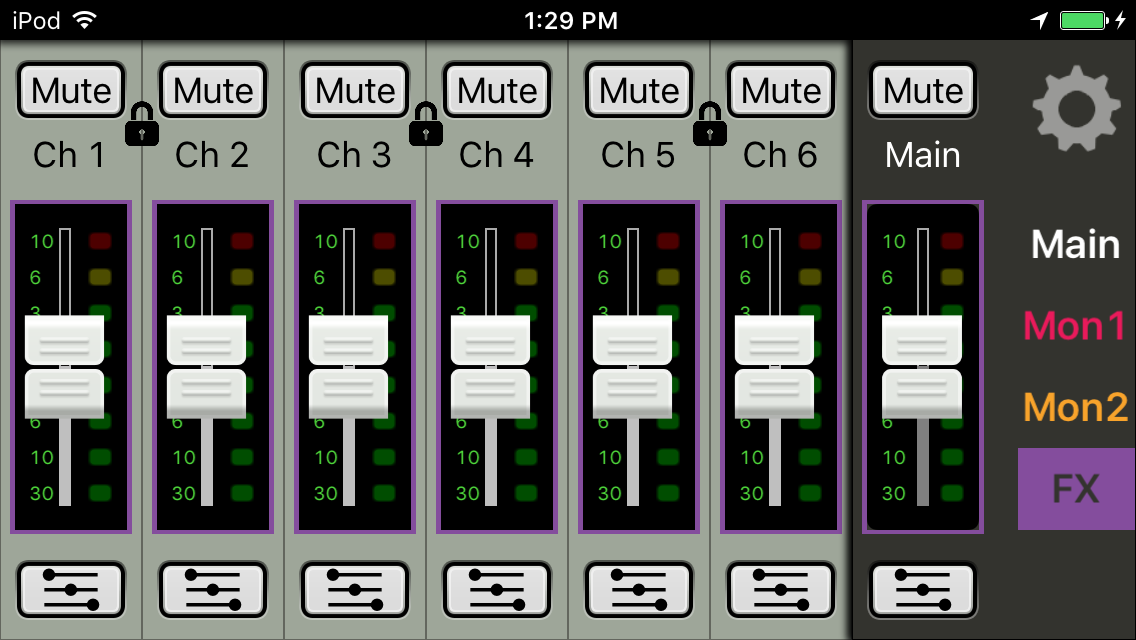Mute channel Ch 1
The height and width of the screenshot is (640, 1136).
71,91
